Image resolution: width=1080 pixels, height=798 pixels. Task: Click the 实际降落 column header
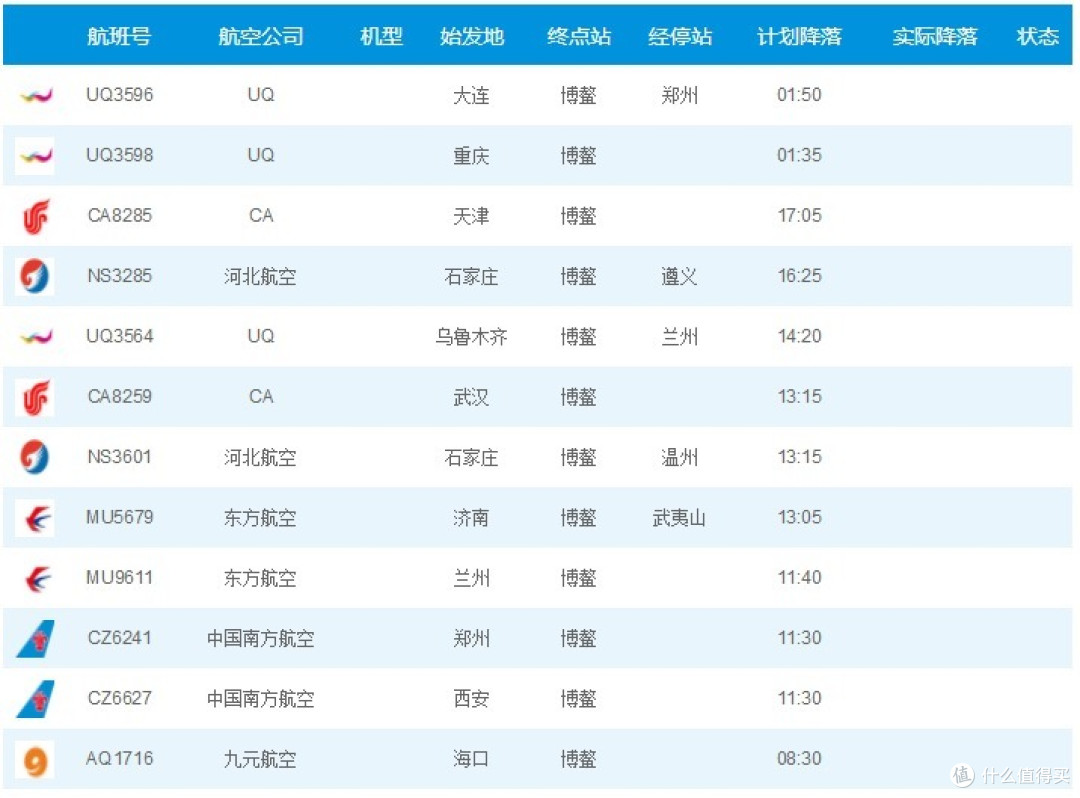point(935,36)
